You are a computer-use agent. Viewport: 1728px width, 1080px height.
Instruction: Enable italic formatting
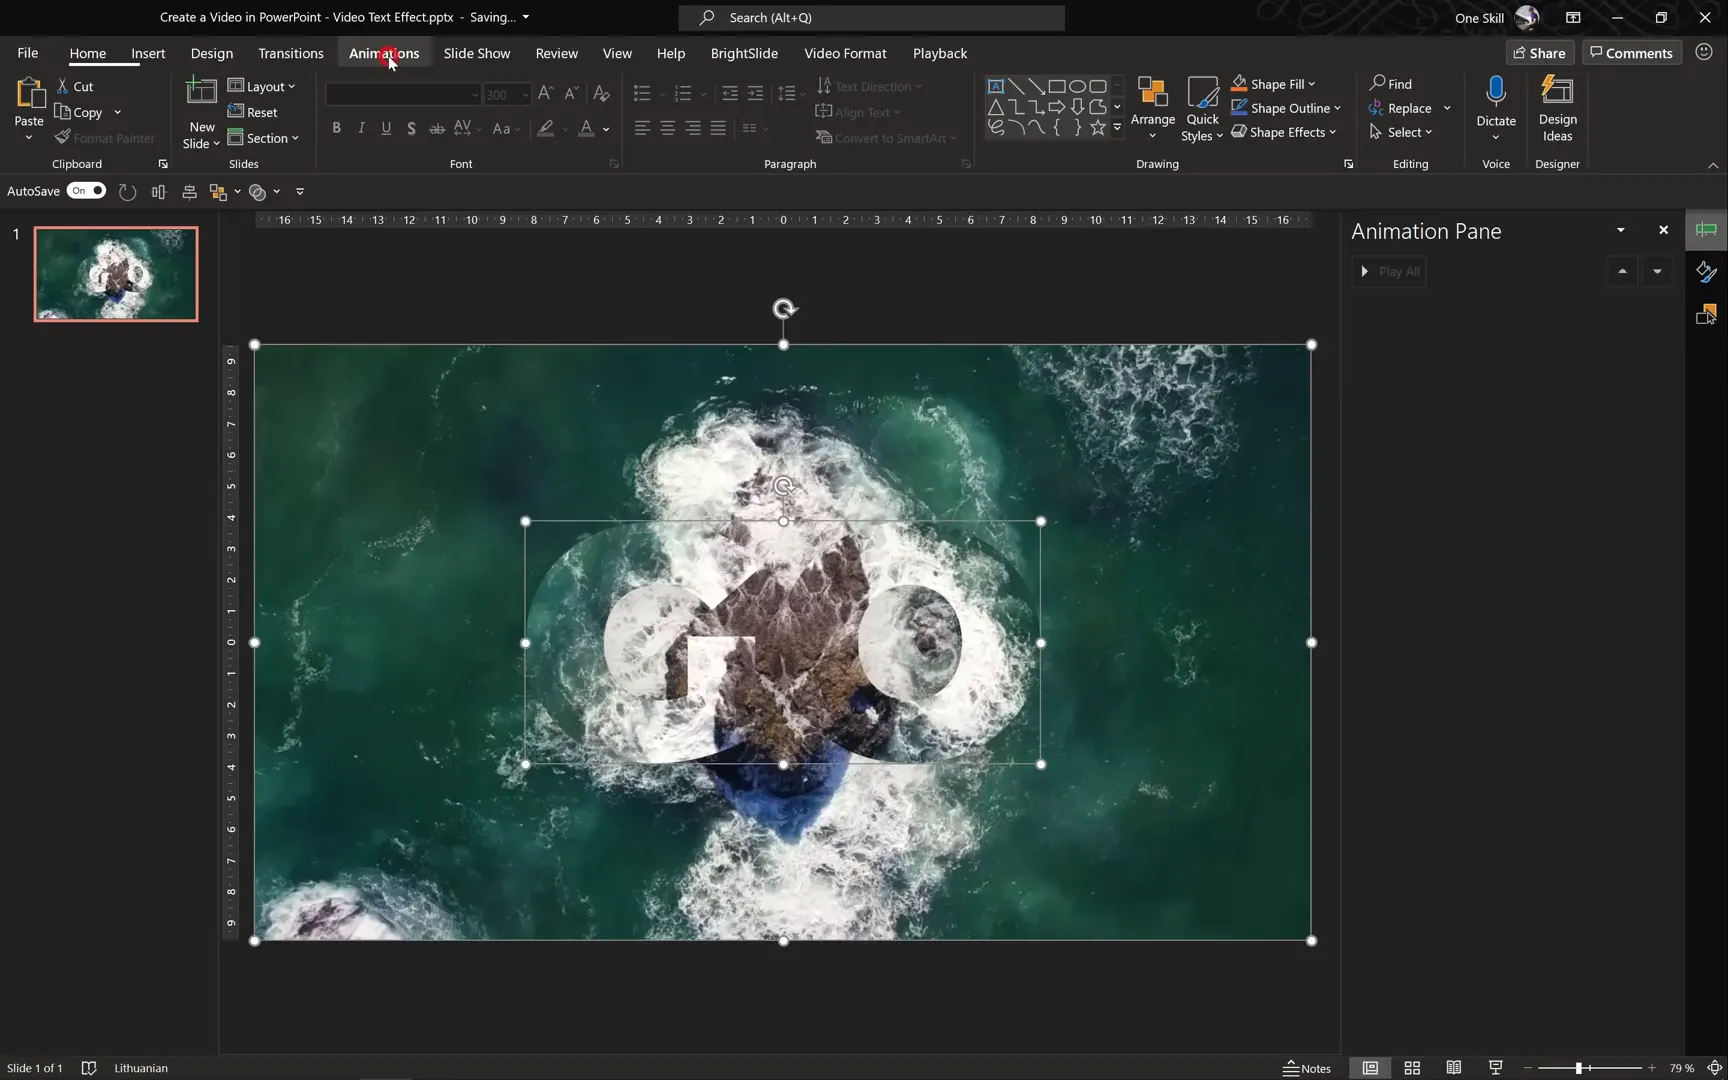pos(361,128)
